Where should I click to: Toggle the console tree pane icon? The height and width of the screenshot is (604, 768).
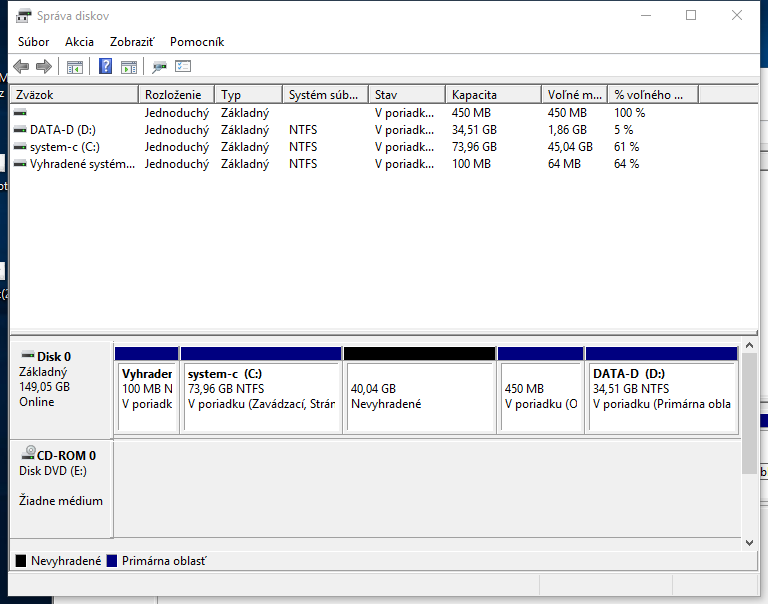click(x=74, y=67)
